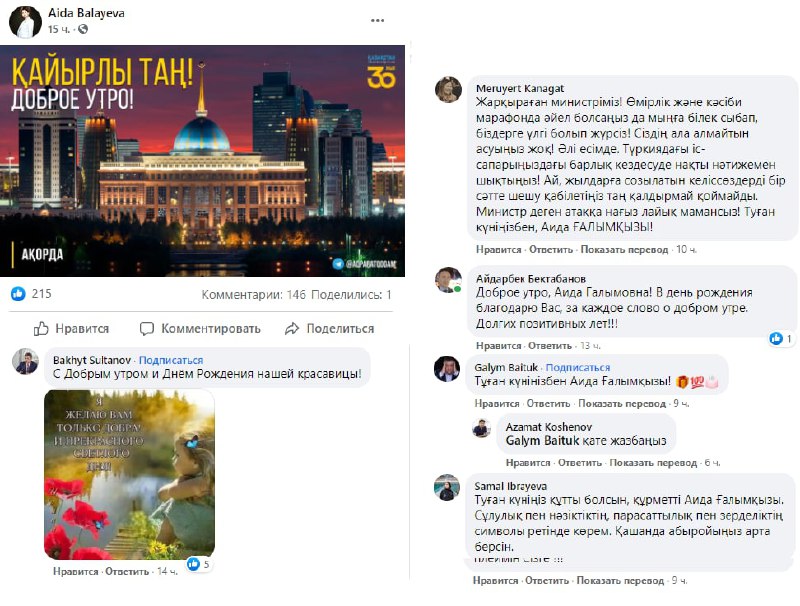Open the Комментарии: 146 comments count
800x606 pixels.
coord(254,294)
